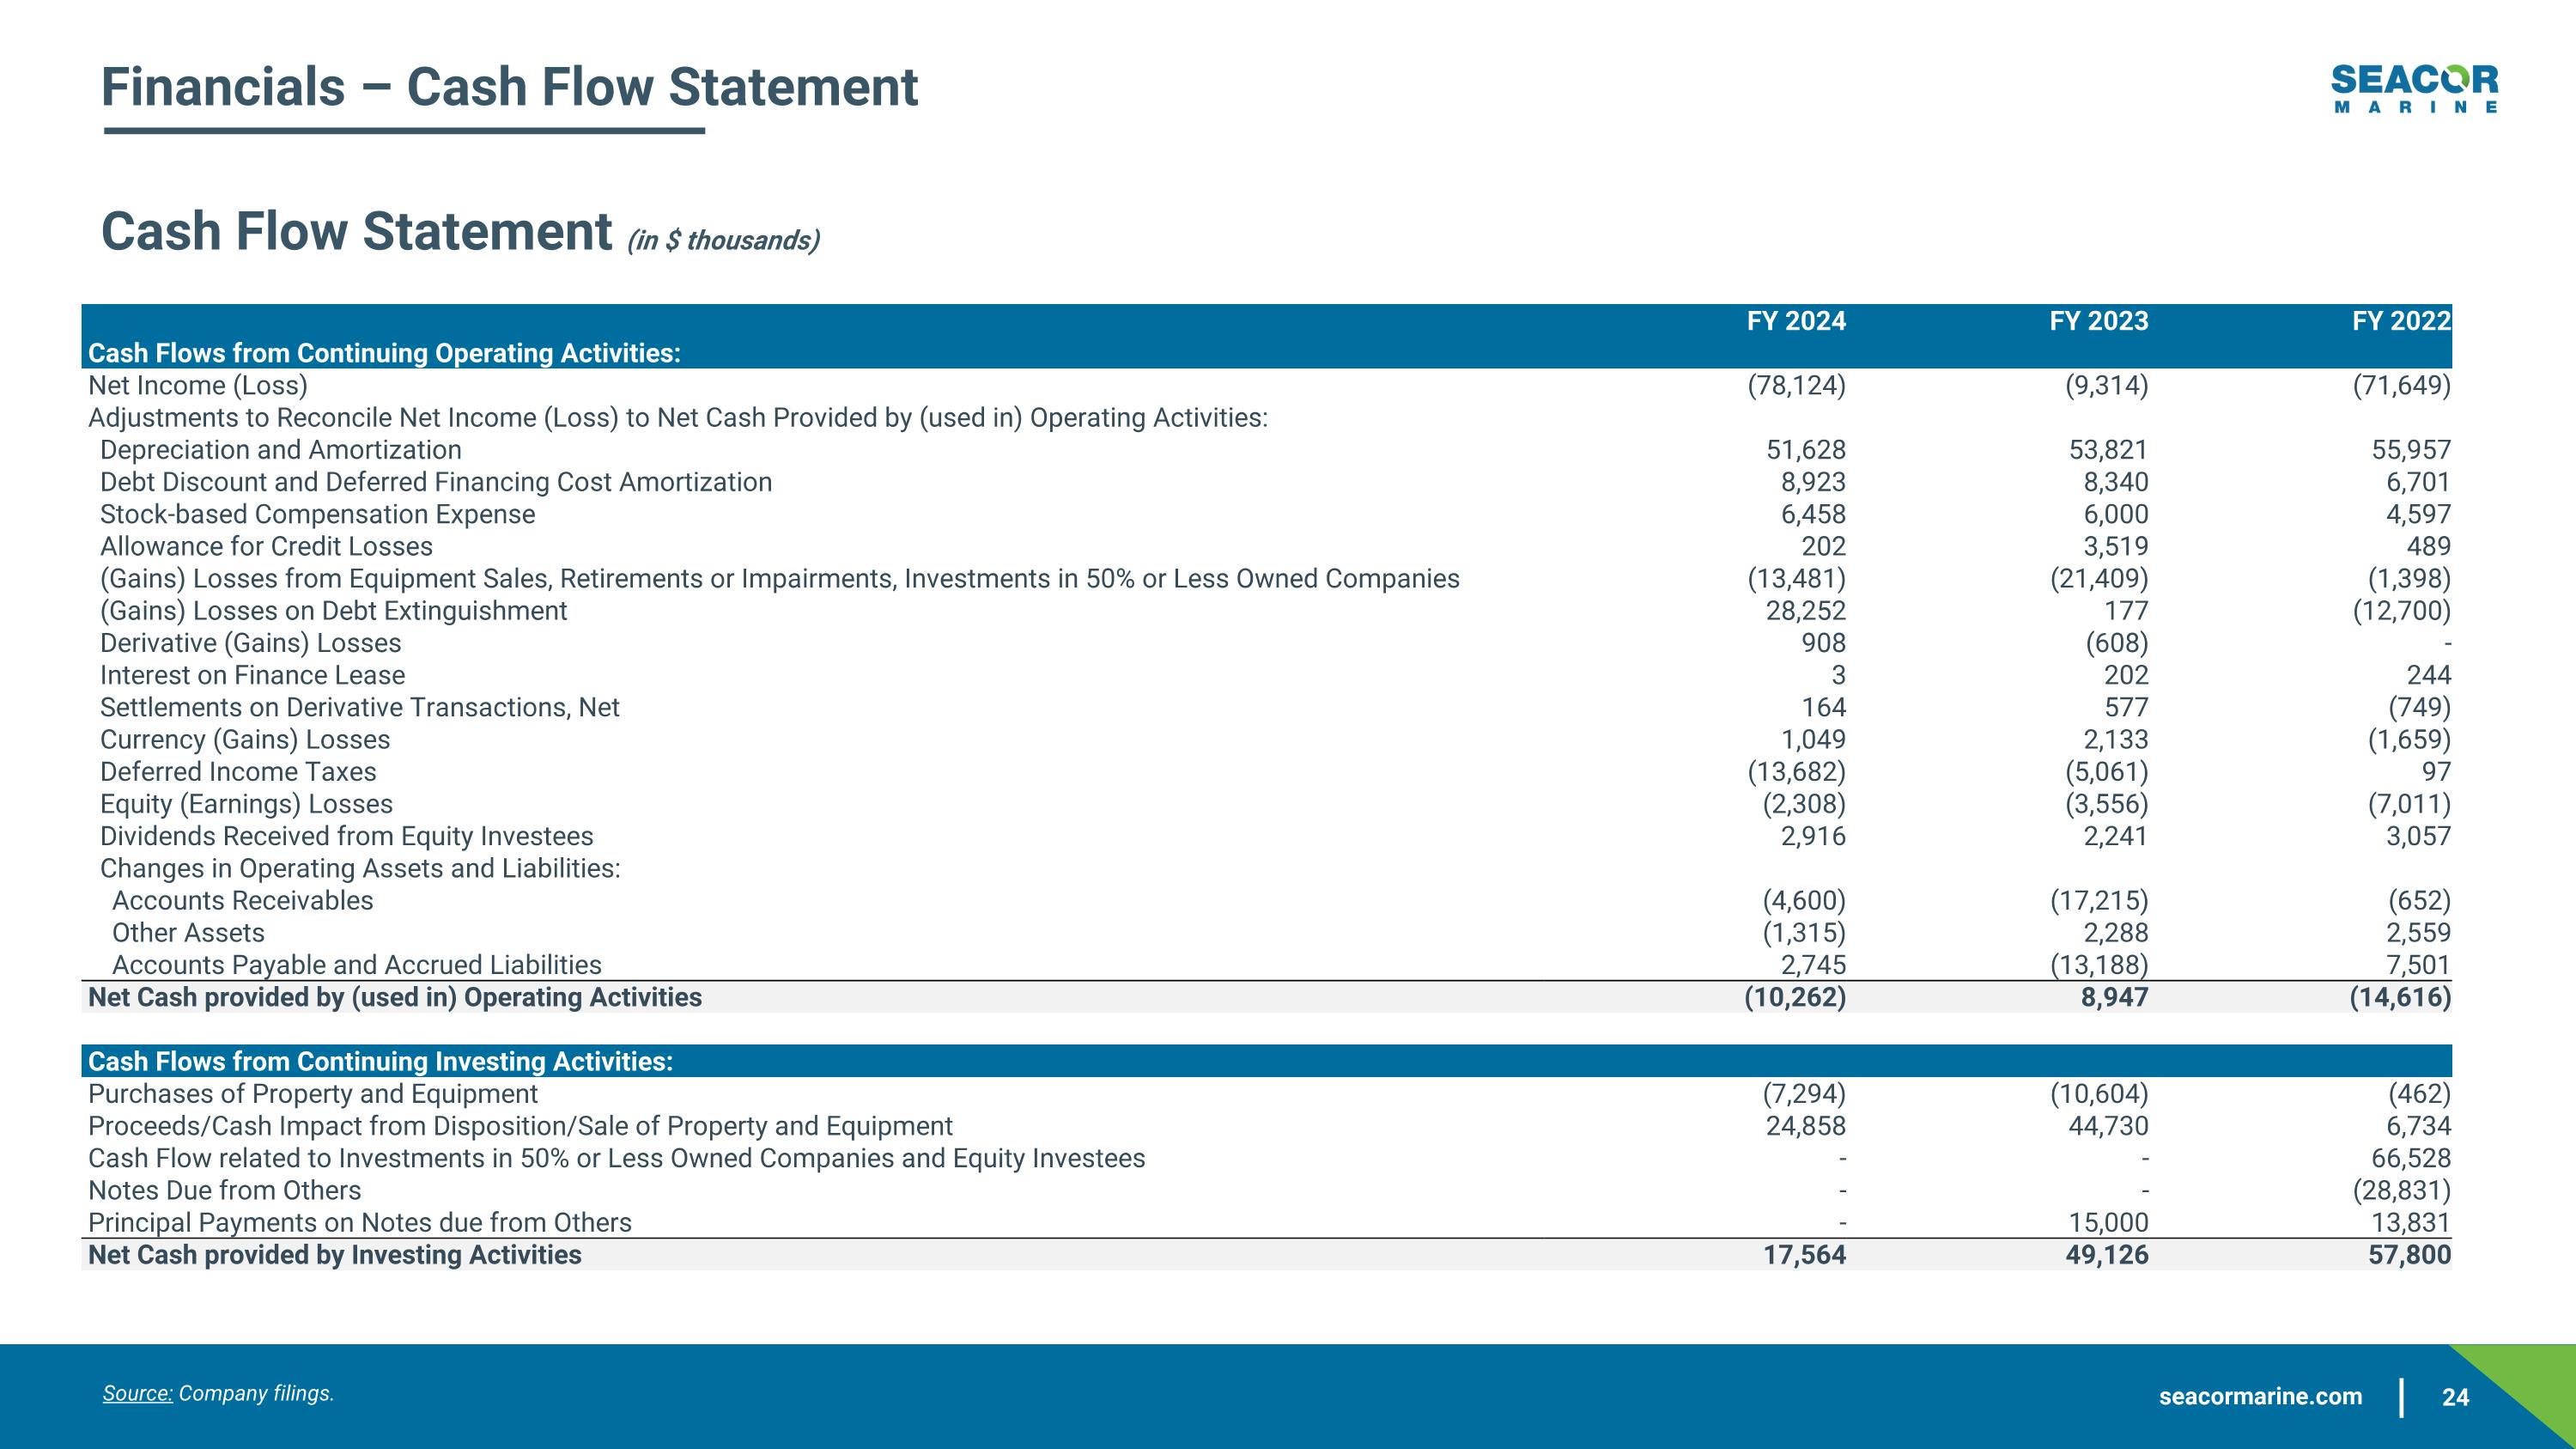2576x1449 pixels.
Task: Click 'Equity (Earnings) Losses' label
Action: 246,804
